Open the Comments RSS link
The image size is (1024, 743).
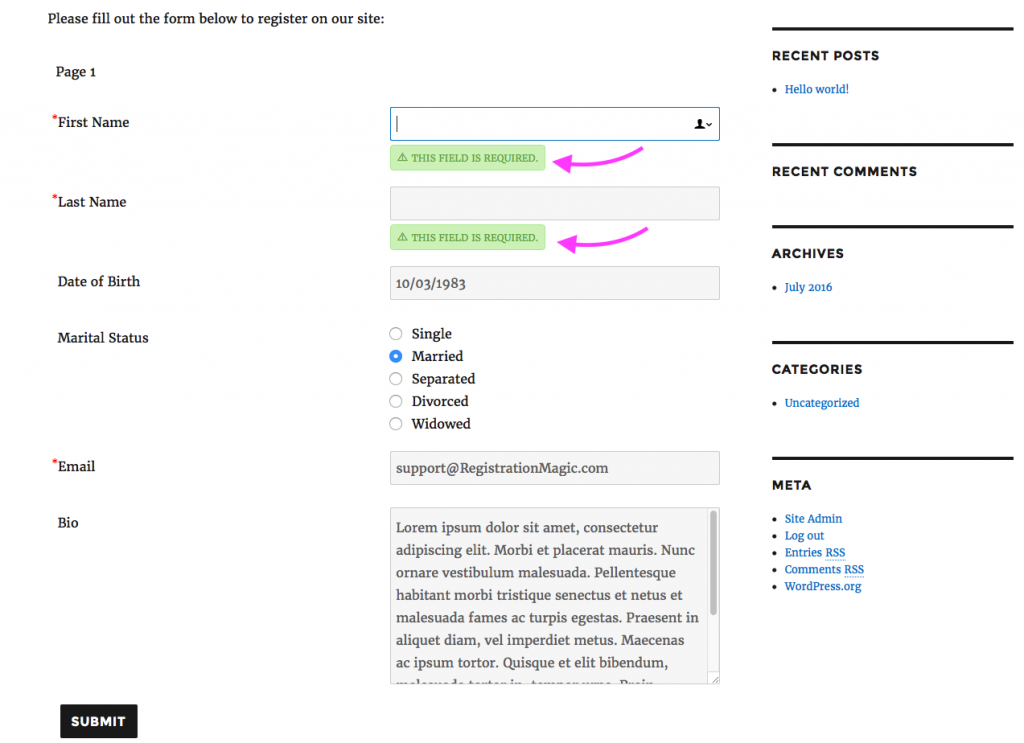pos(824,570)
